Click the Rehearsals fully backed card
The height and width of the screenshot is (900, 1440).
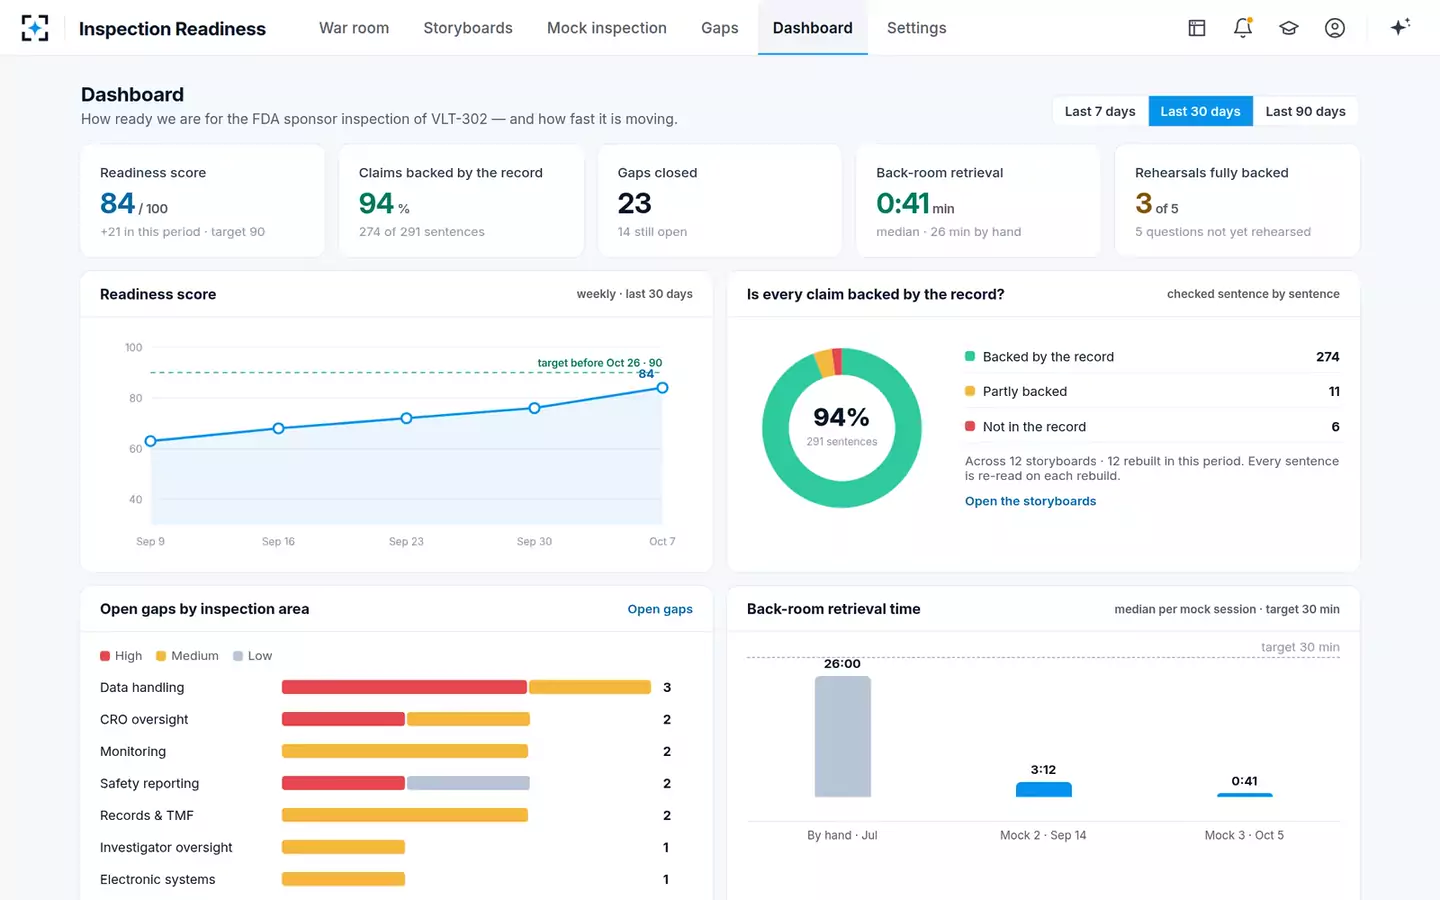tap(1237, 201)
